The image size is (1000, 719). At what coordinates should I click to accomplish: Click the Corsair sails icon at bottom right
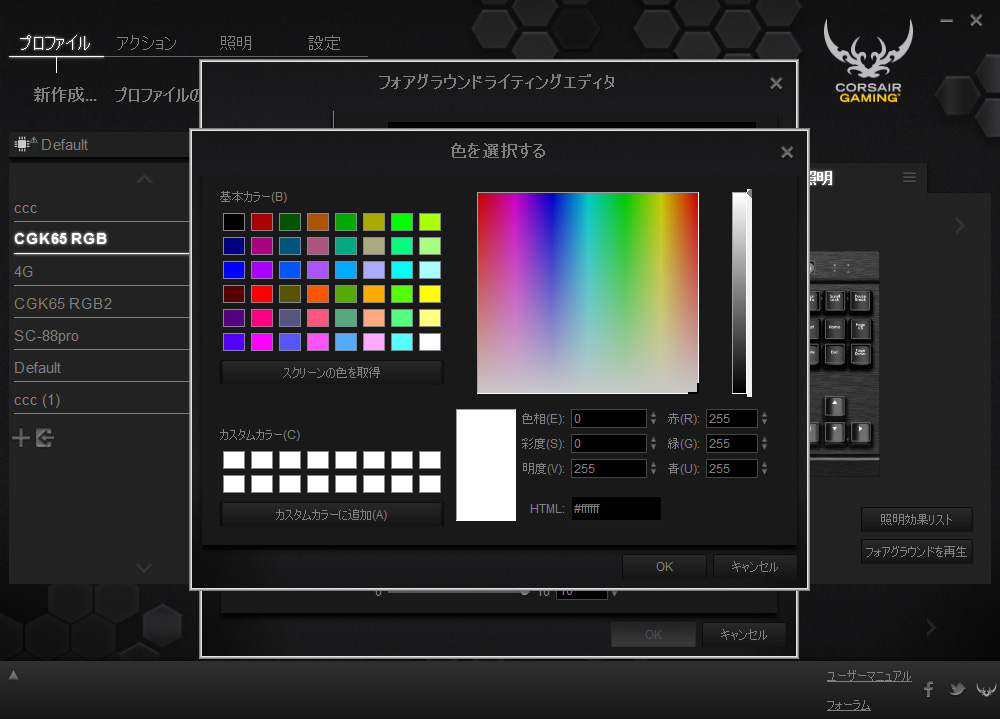point(986,689)
